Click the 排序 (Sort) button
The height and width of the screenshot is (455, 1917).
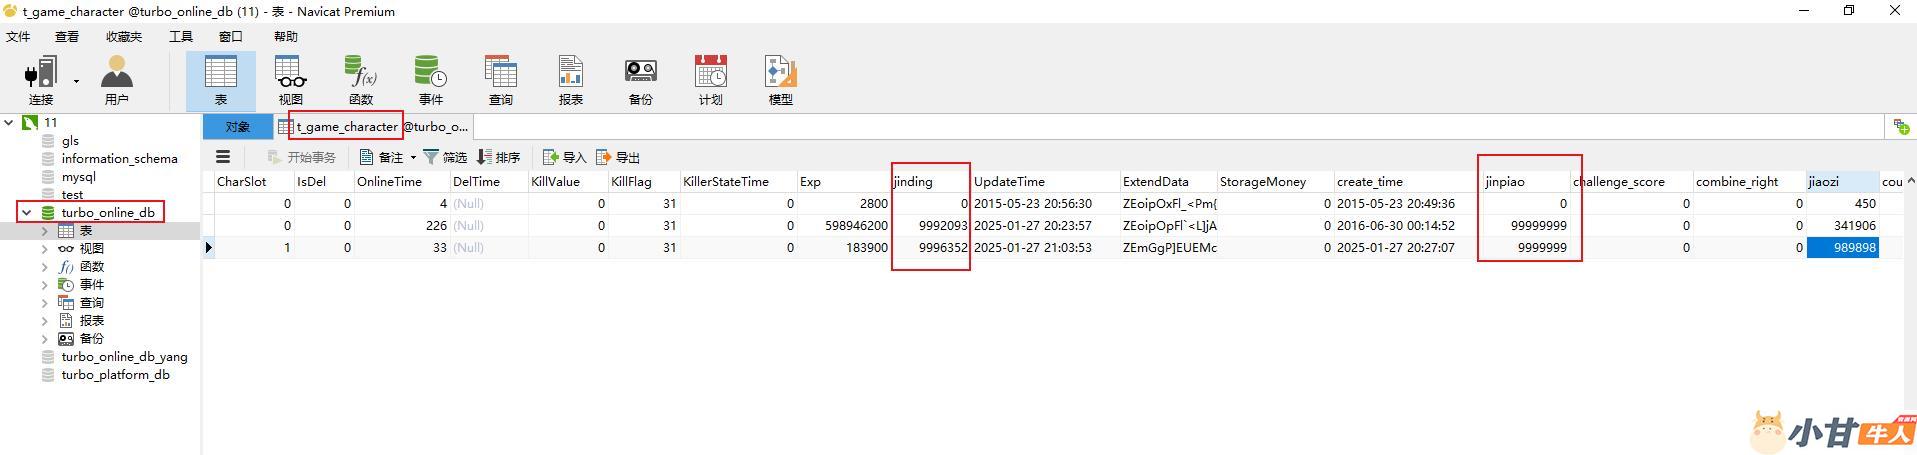coord(499,158)
